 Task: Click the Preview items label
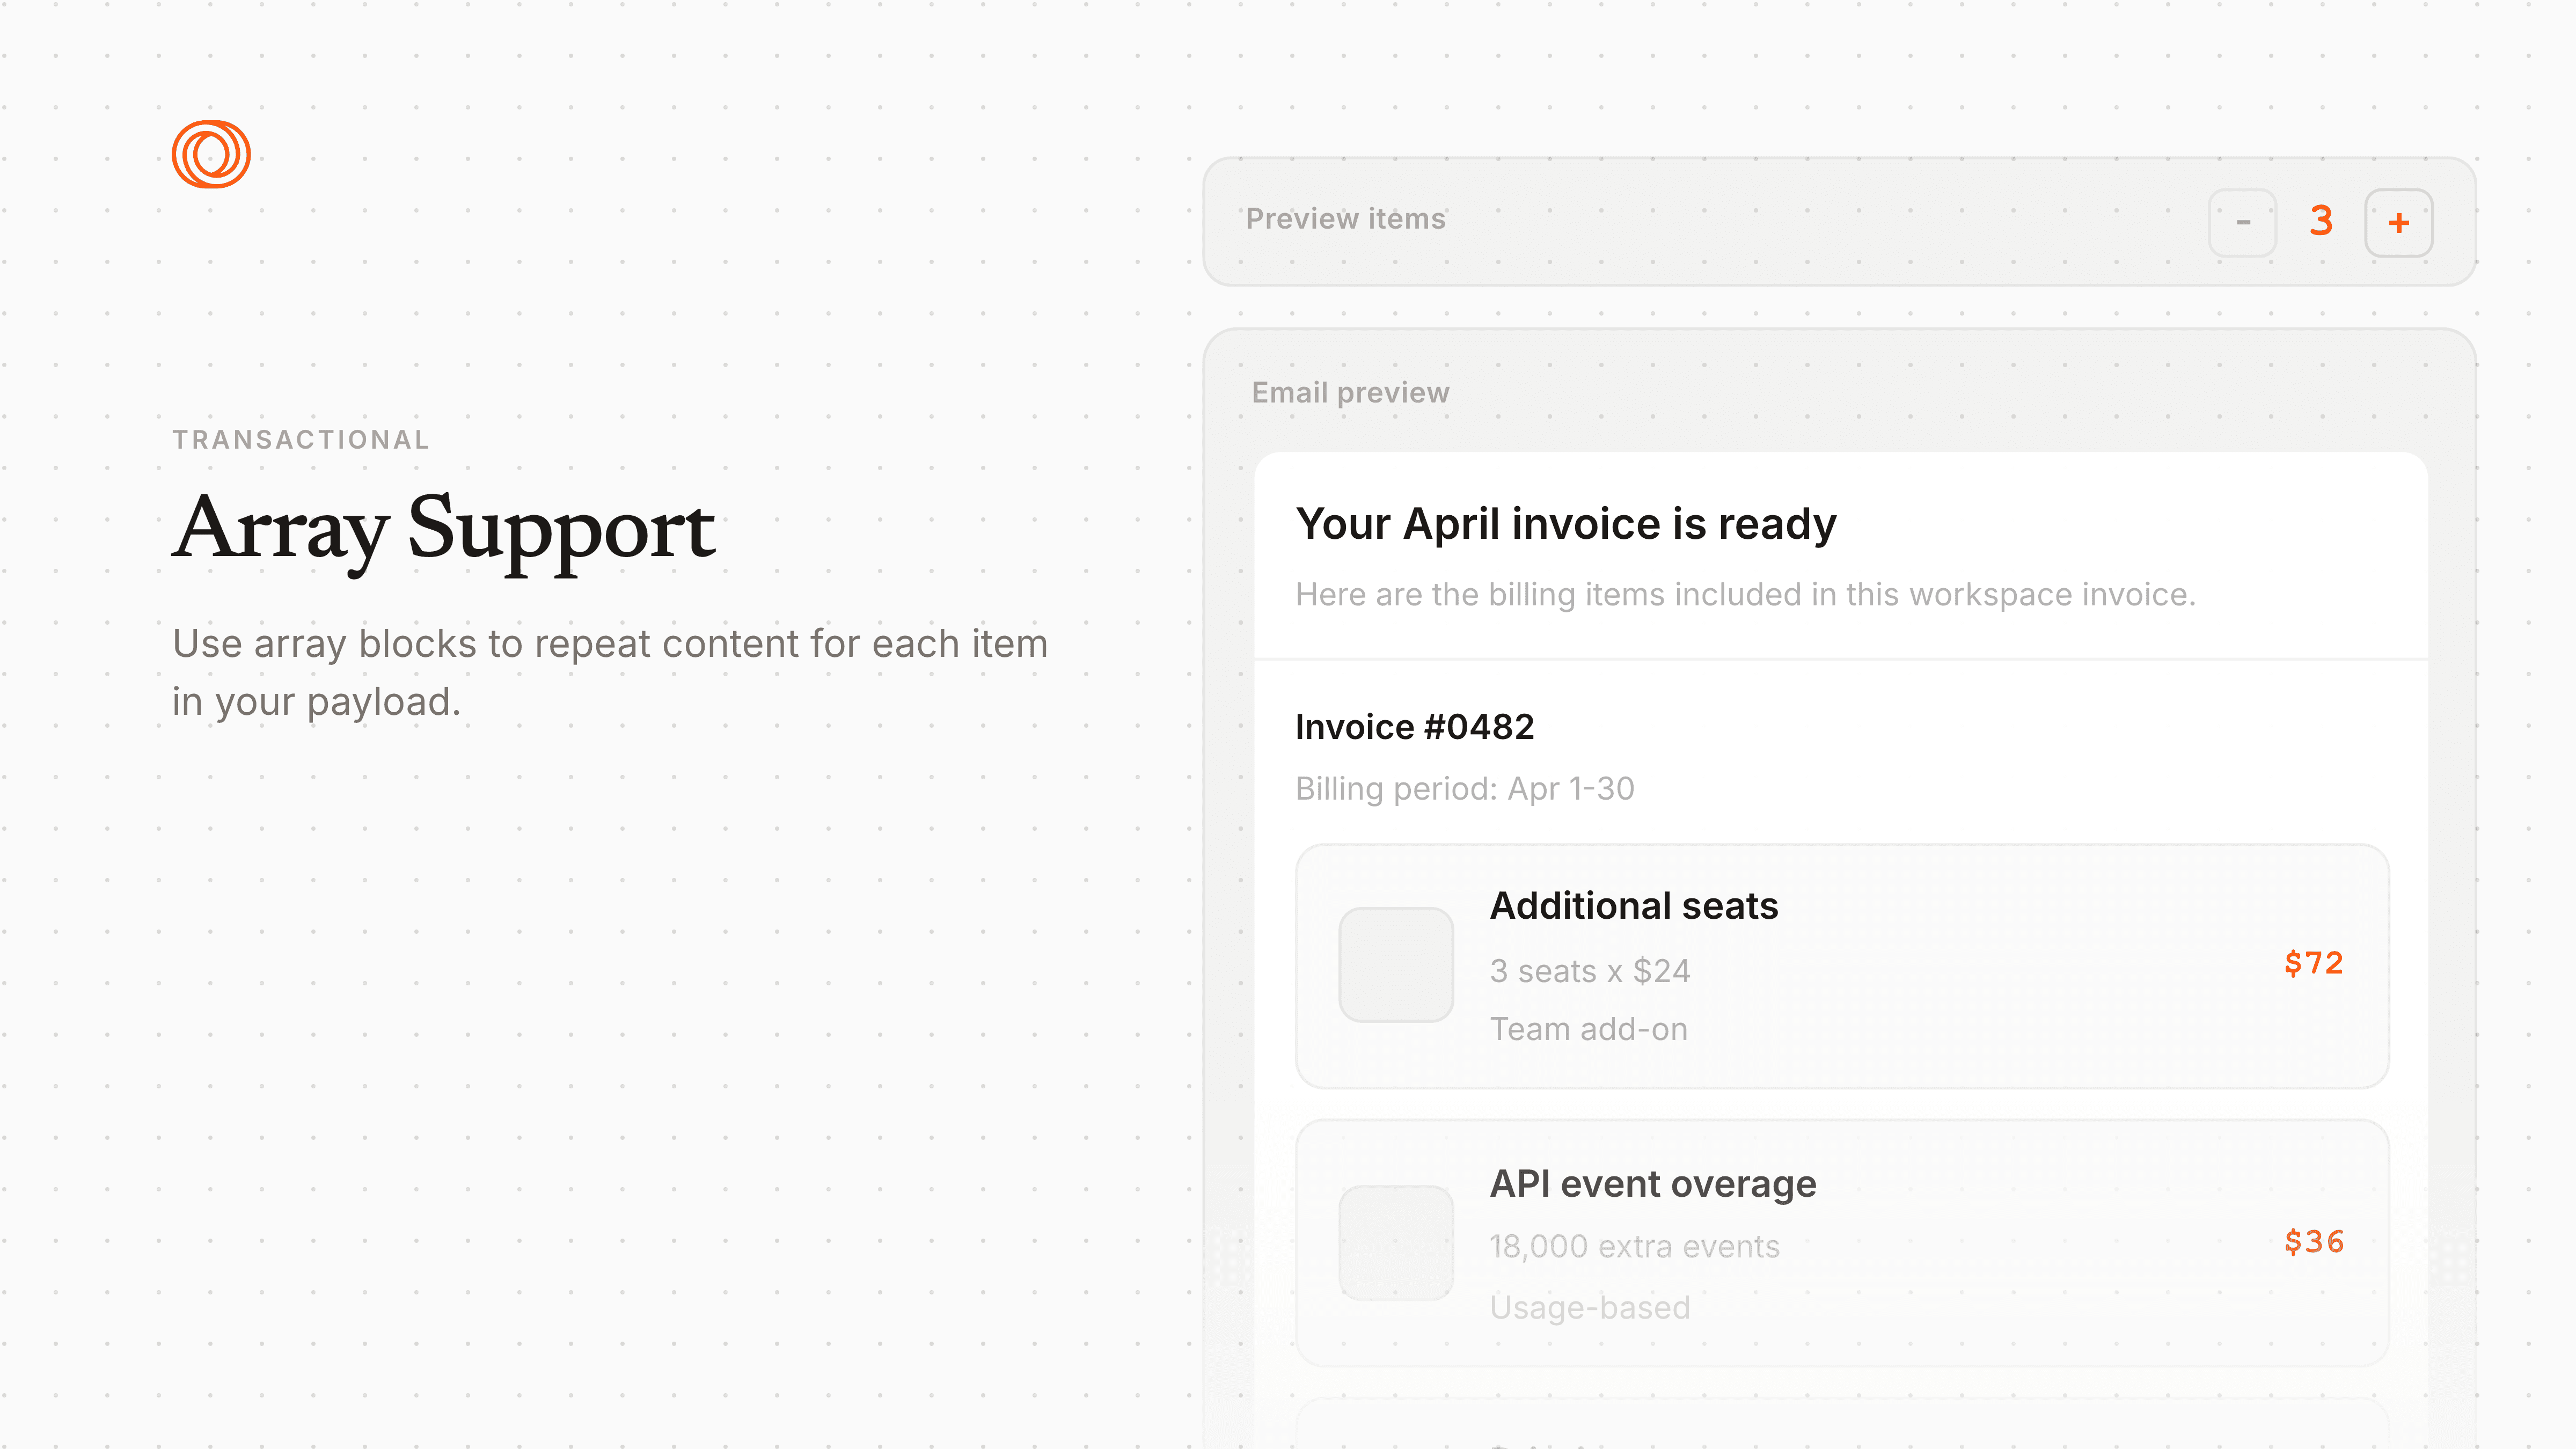(x=1345, y=219)
